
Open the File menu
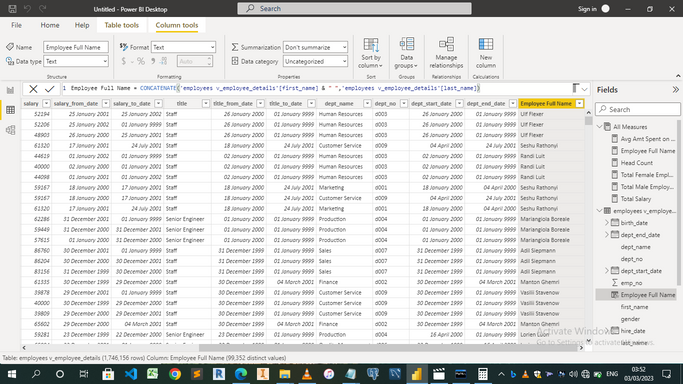pos(17,25)
